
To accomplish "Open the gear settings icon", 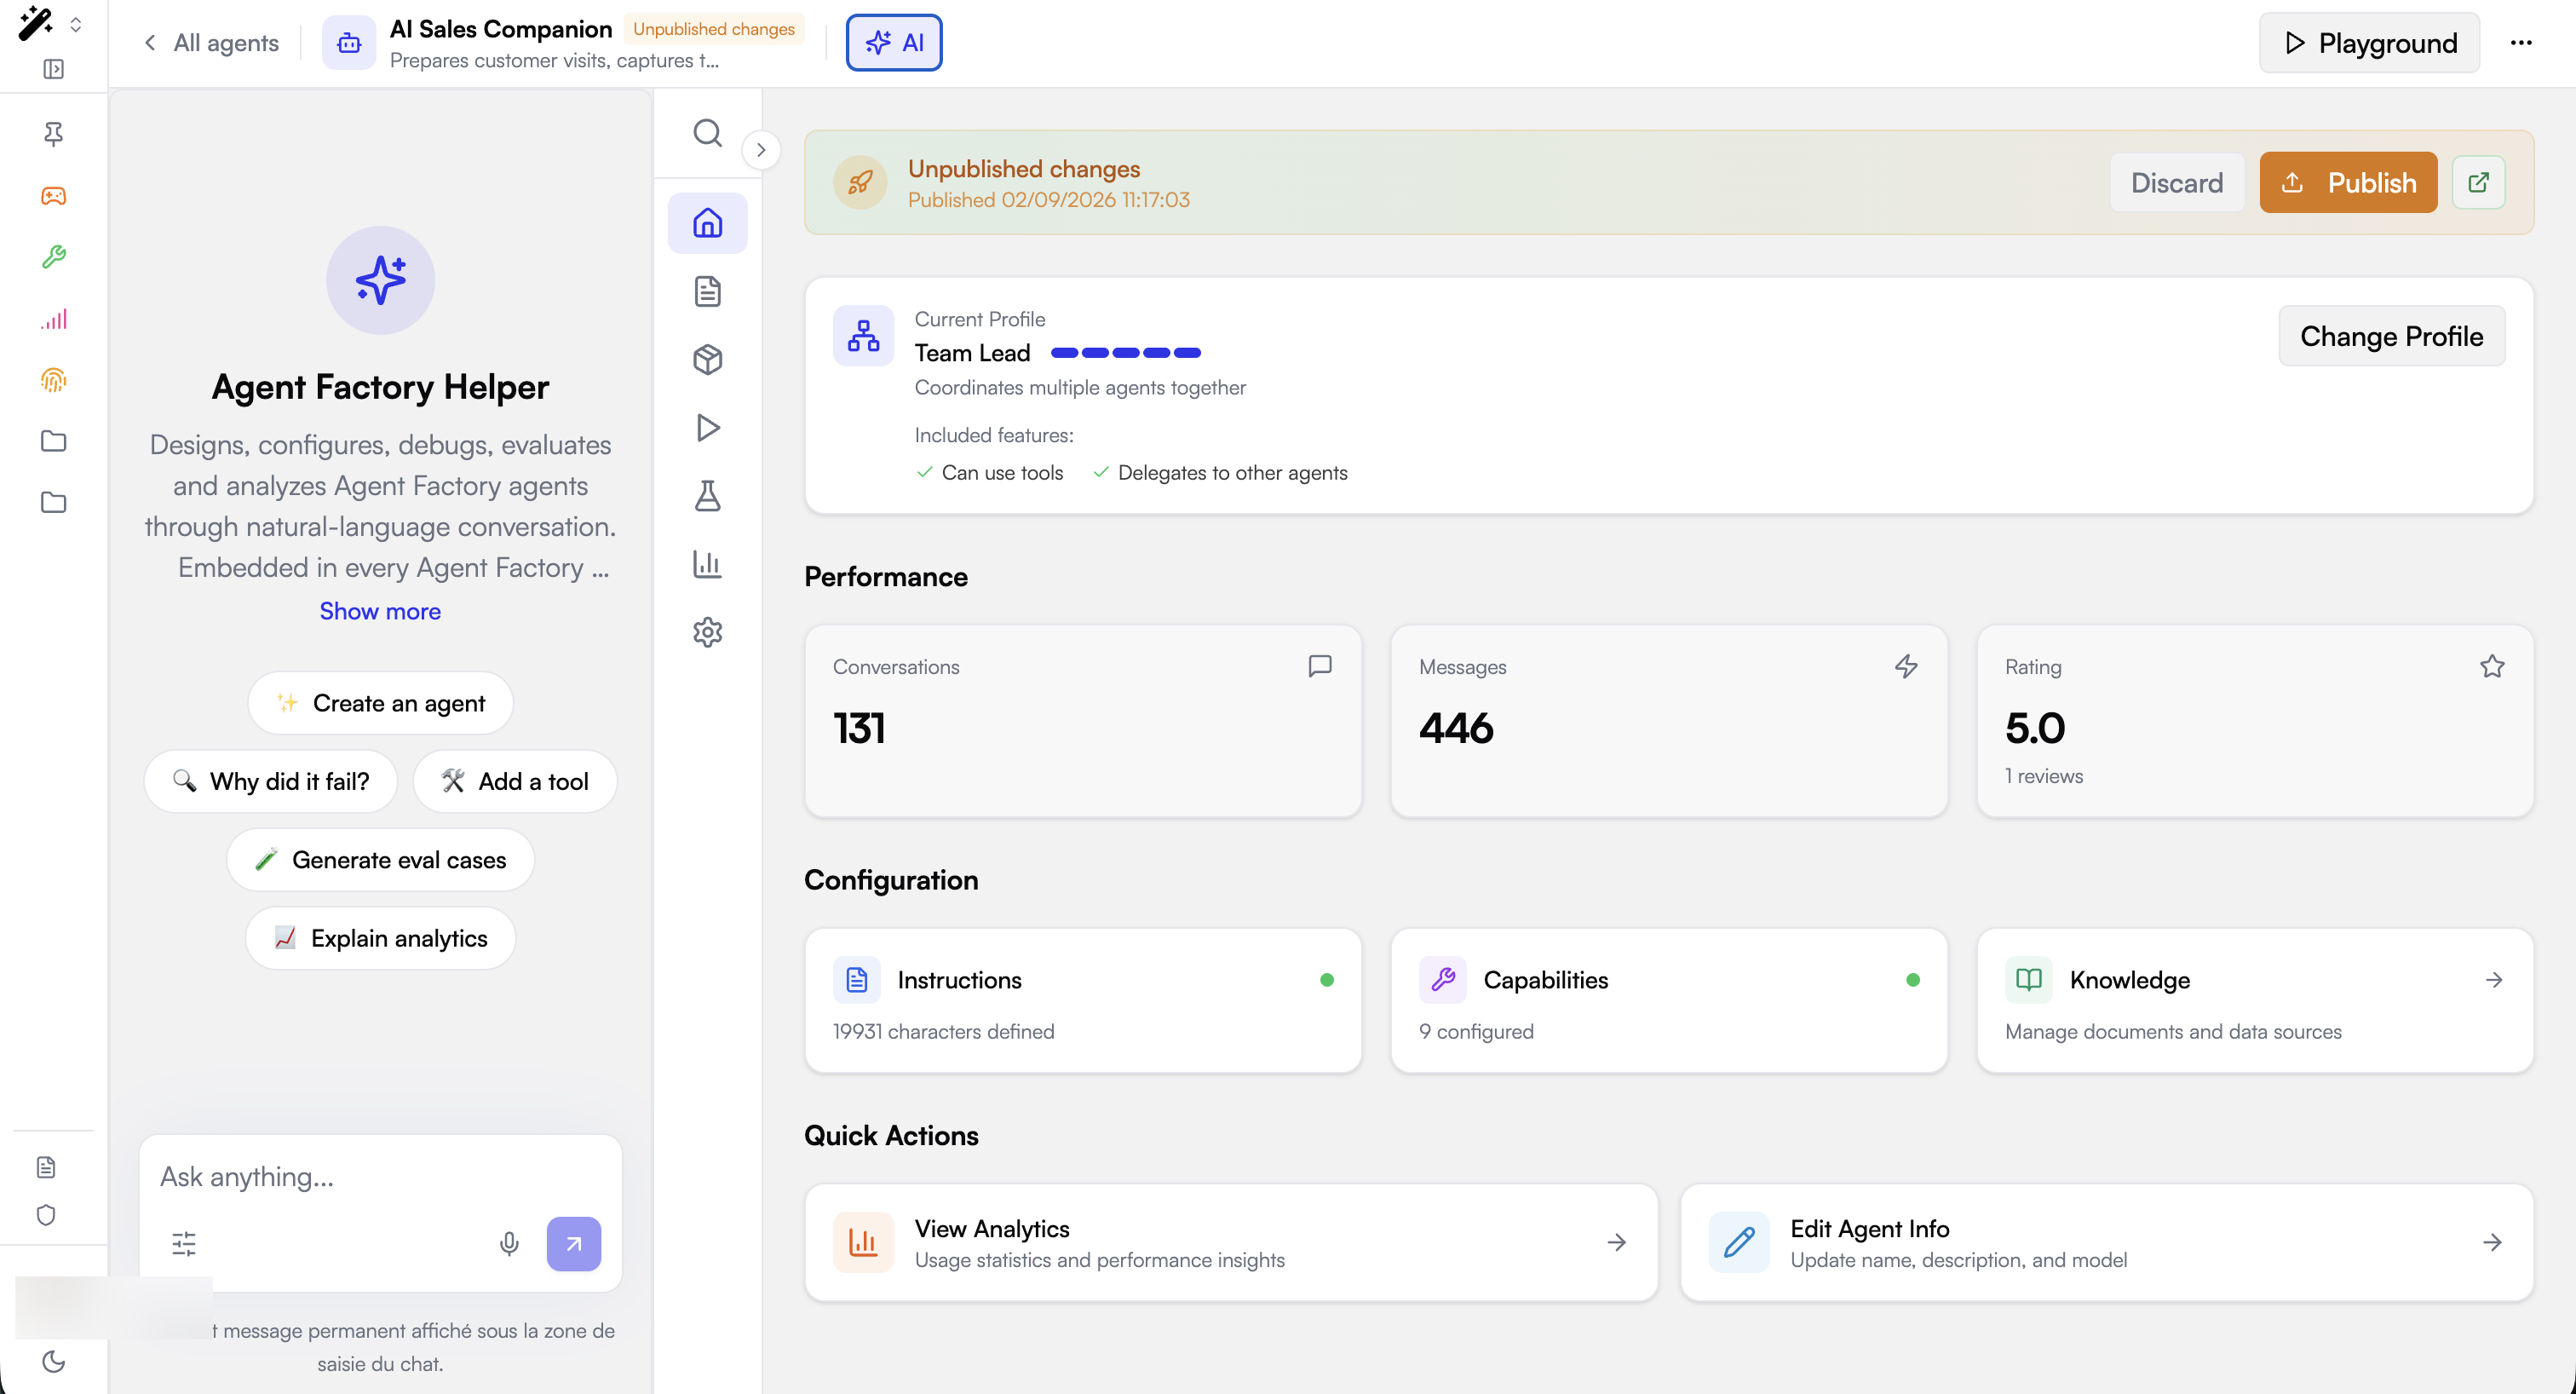I will tap(707, 631).
